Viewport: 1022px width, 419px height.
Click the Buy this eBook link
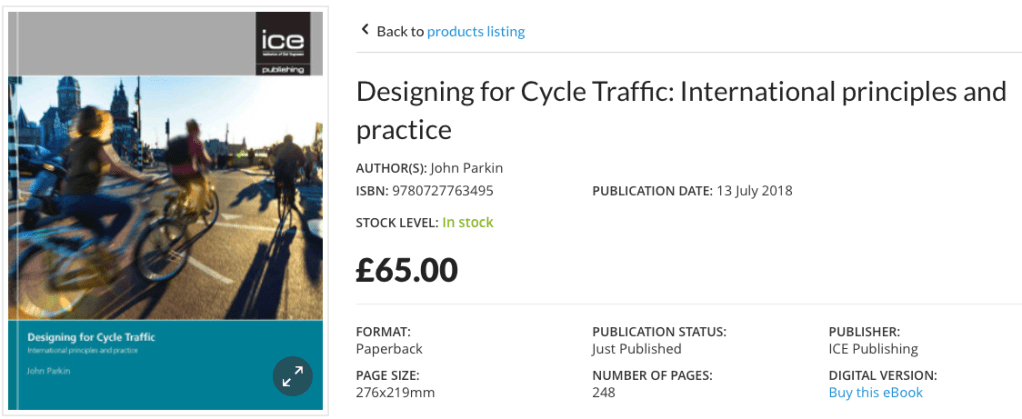point(875,392)
